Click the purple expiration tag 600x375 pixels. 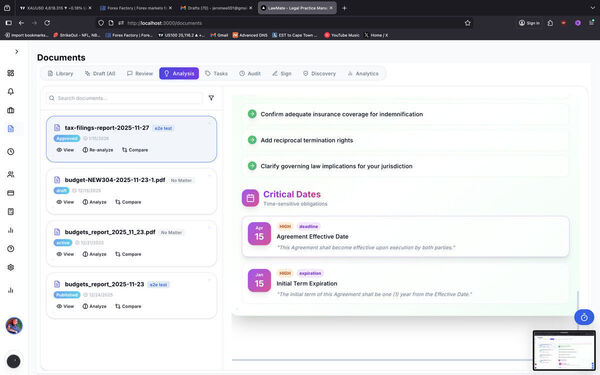pos(310,273)
